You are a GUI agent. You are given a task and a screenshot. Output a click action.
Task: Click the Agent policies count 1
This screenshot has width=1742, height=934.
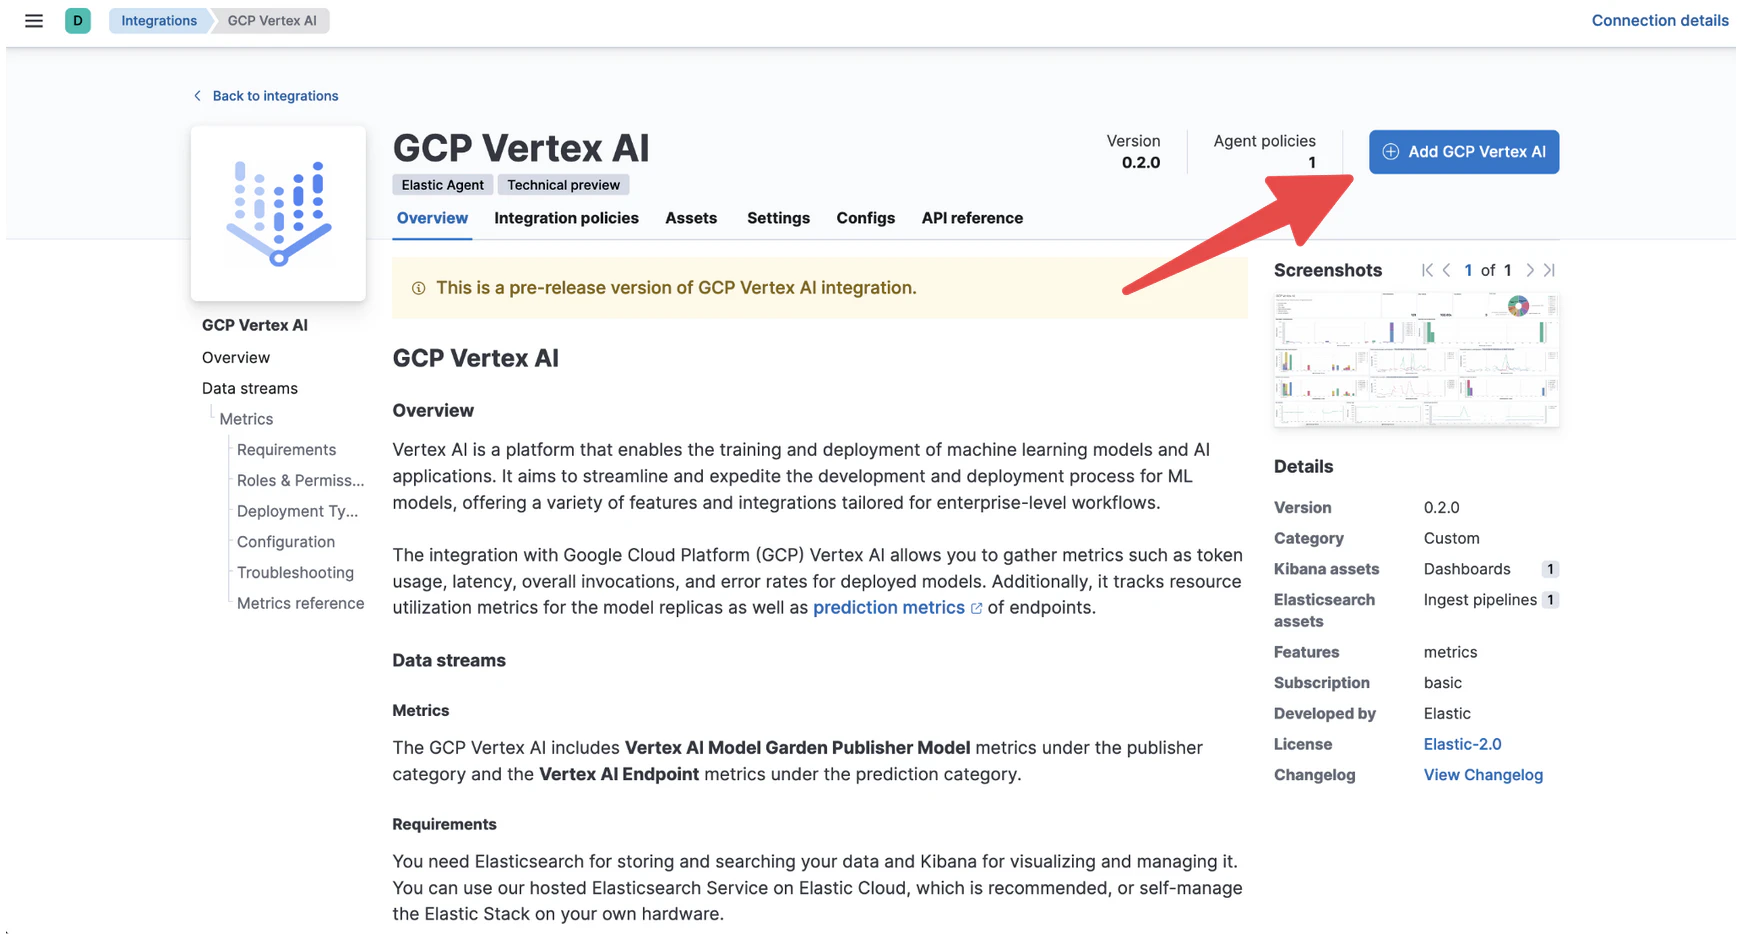coord(1311,163)
